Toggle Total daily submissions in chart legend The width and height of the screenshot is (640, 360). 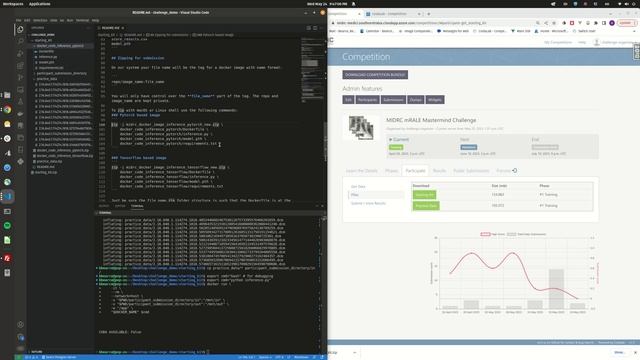point(527,234)
